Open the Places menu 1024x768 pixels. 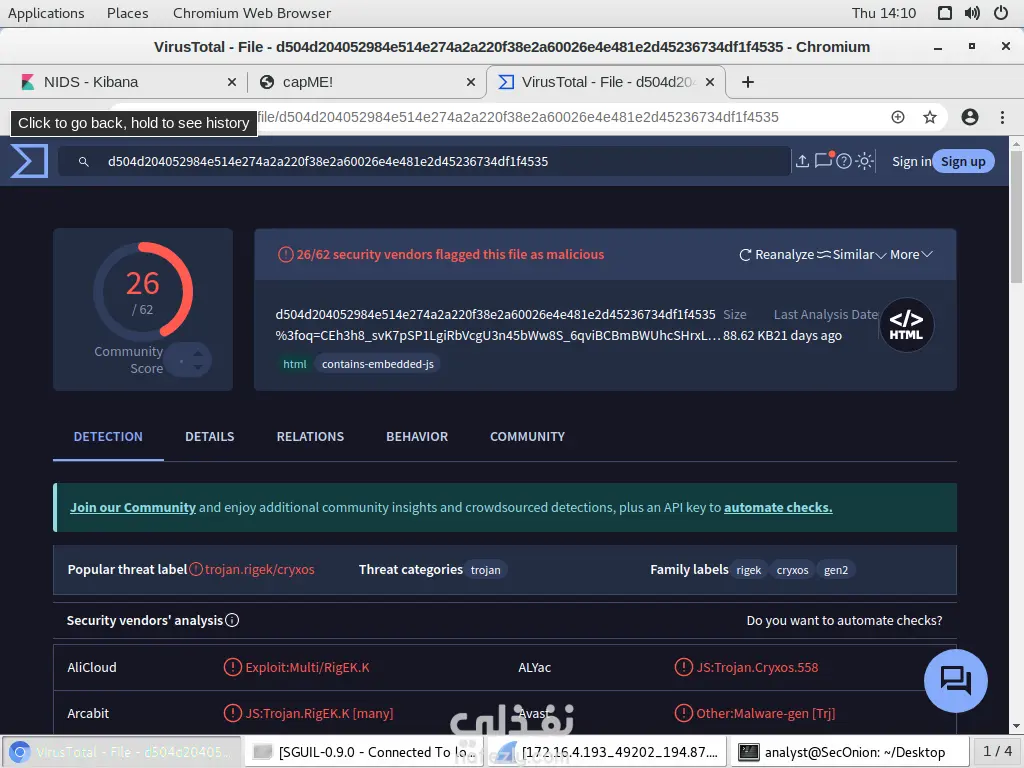(127, 13)
